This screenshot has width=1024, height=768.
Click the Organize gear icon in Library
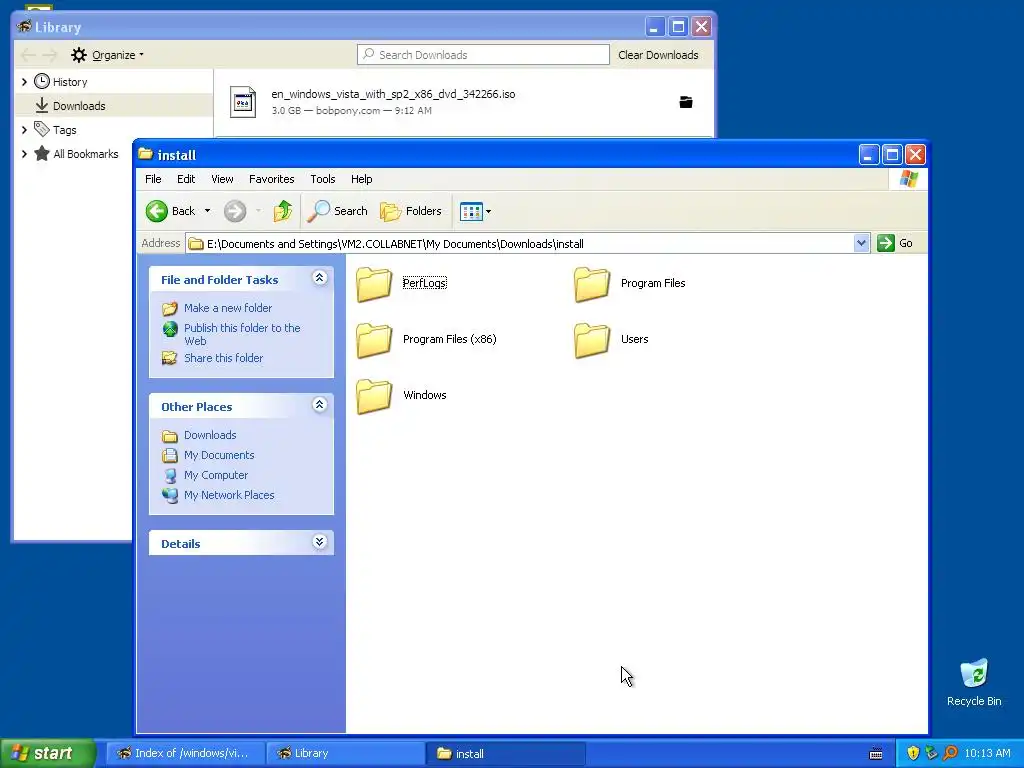79,55
